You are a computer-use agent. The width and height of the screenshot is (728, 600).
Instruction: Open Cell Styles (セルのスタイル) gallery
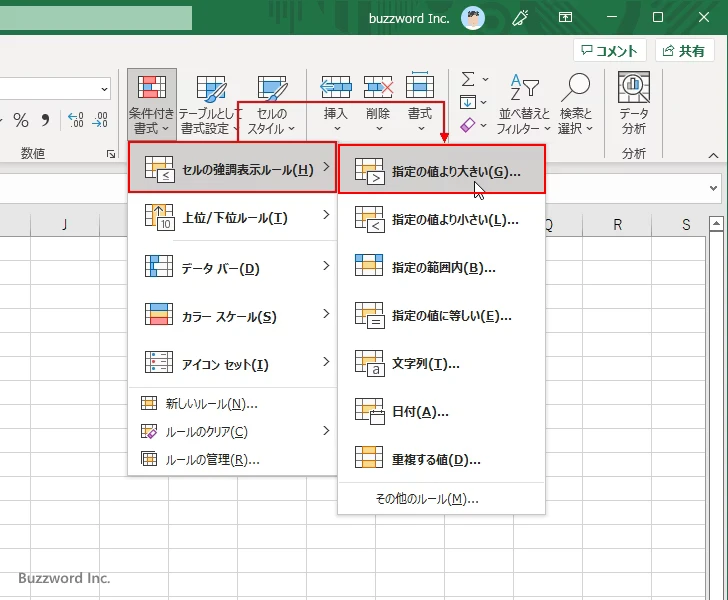[272, 90]
